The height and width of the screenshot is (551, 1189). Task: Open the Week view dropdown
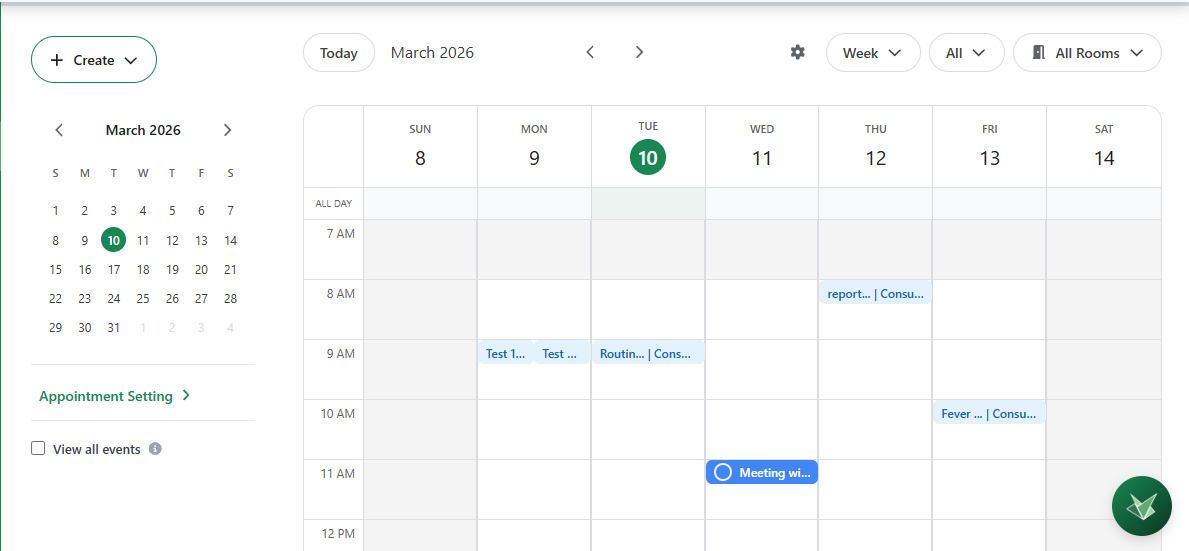point(872,53)
